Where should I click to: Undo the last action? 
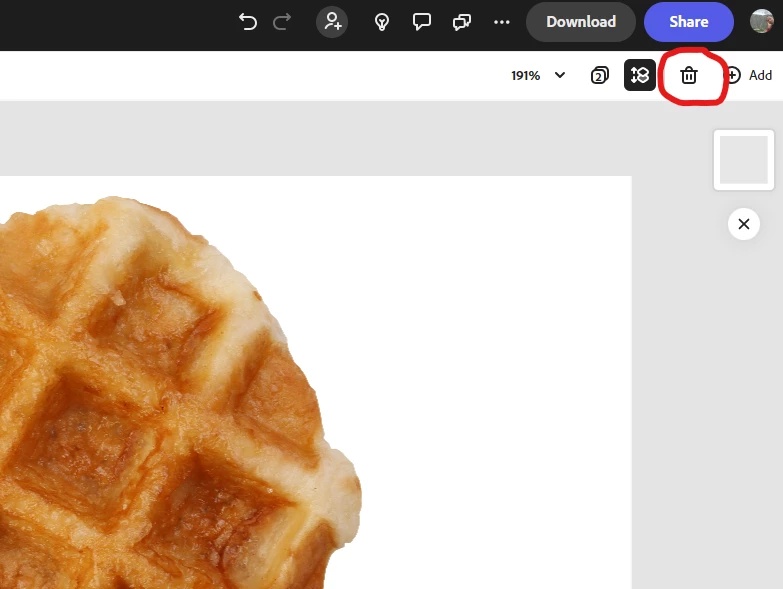point(248,22)
